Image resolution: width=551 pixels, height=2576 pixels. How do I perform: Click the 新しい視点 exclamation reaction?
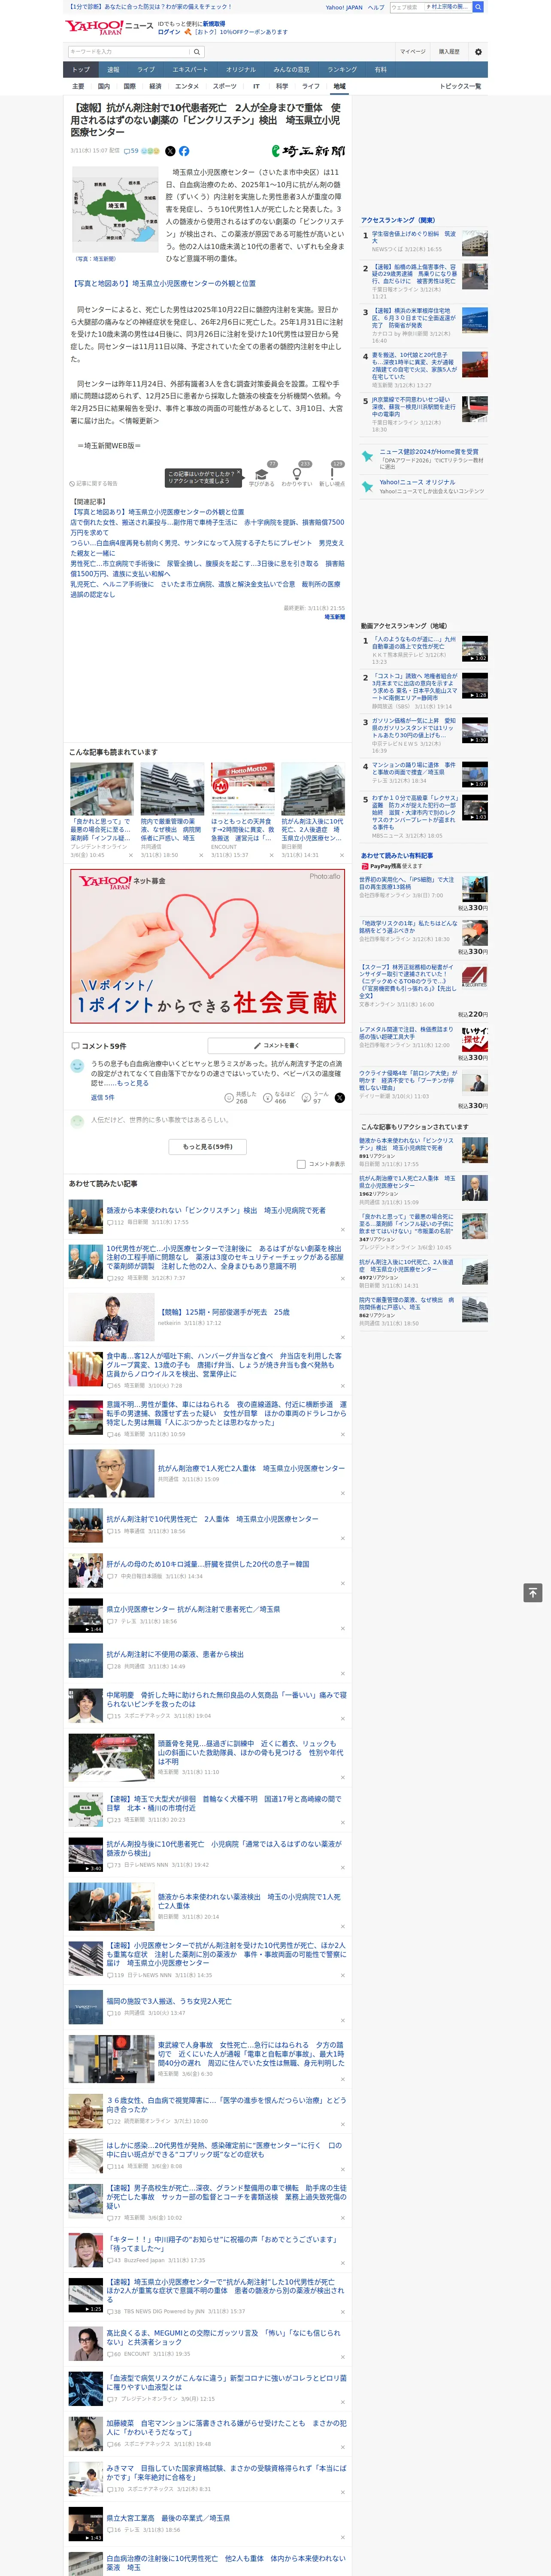click(332, 476)
